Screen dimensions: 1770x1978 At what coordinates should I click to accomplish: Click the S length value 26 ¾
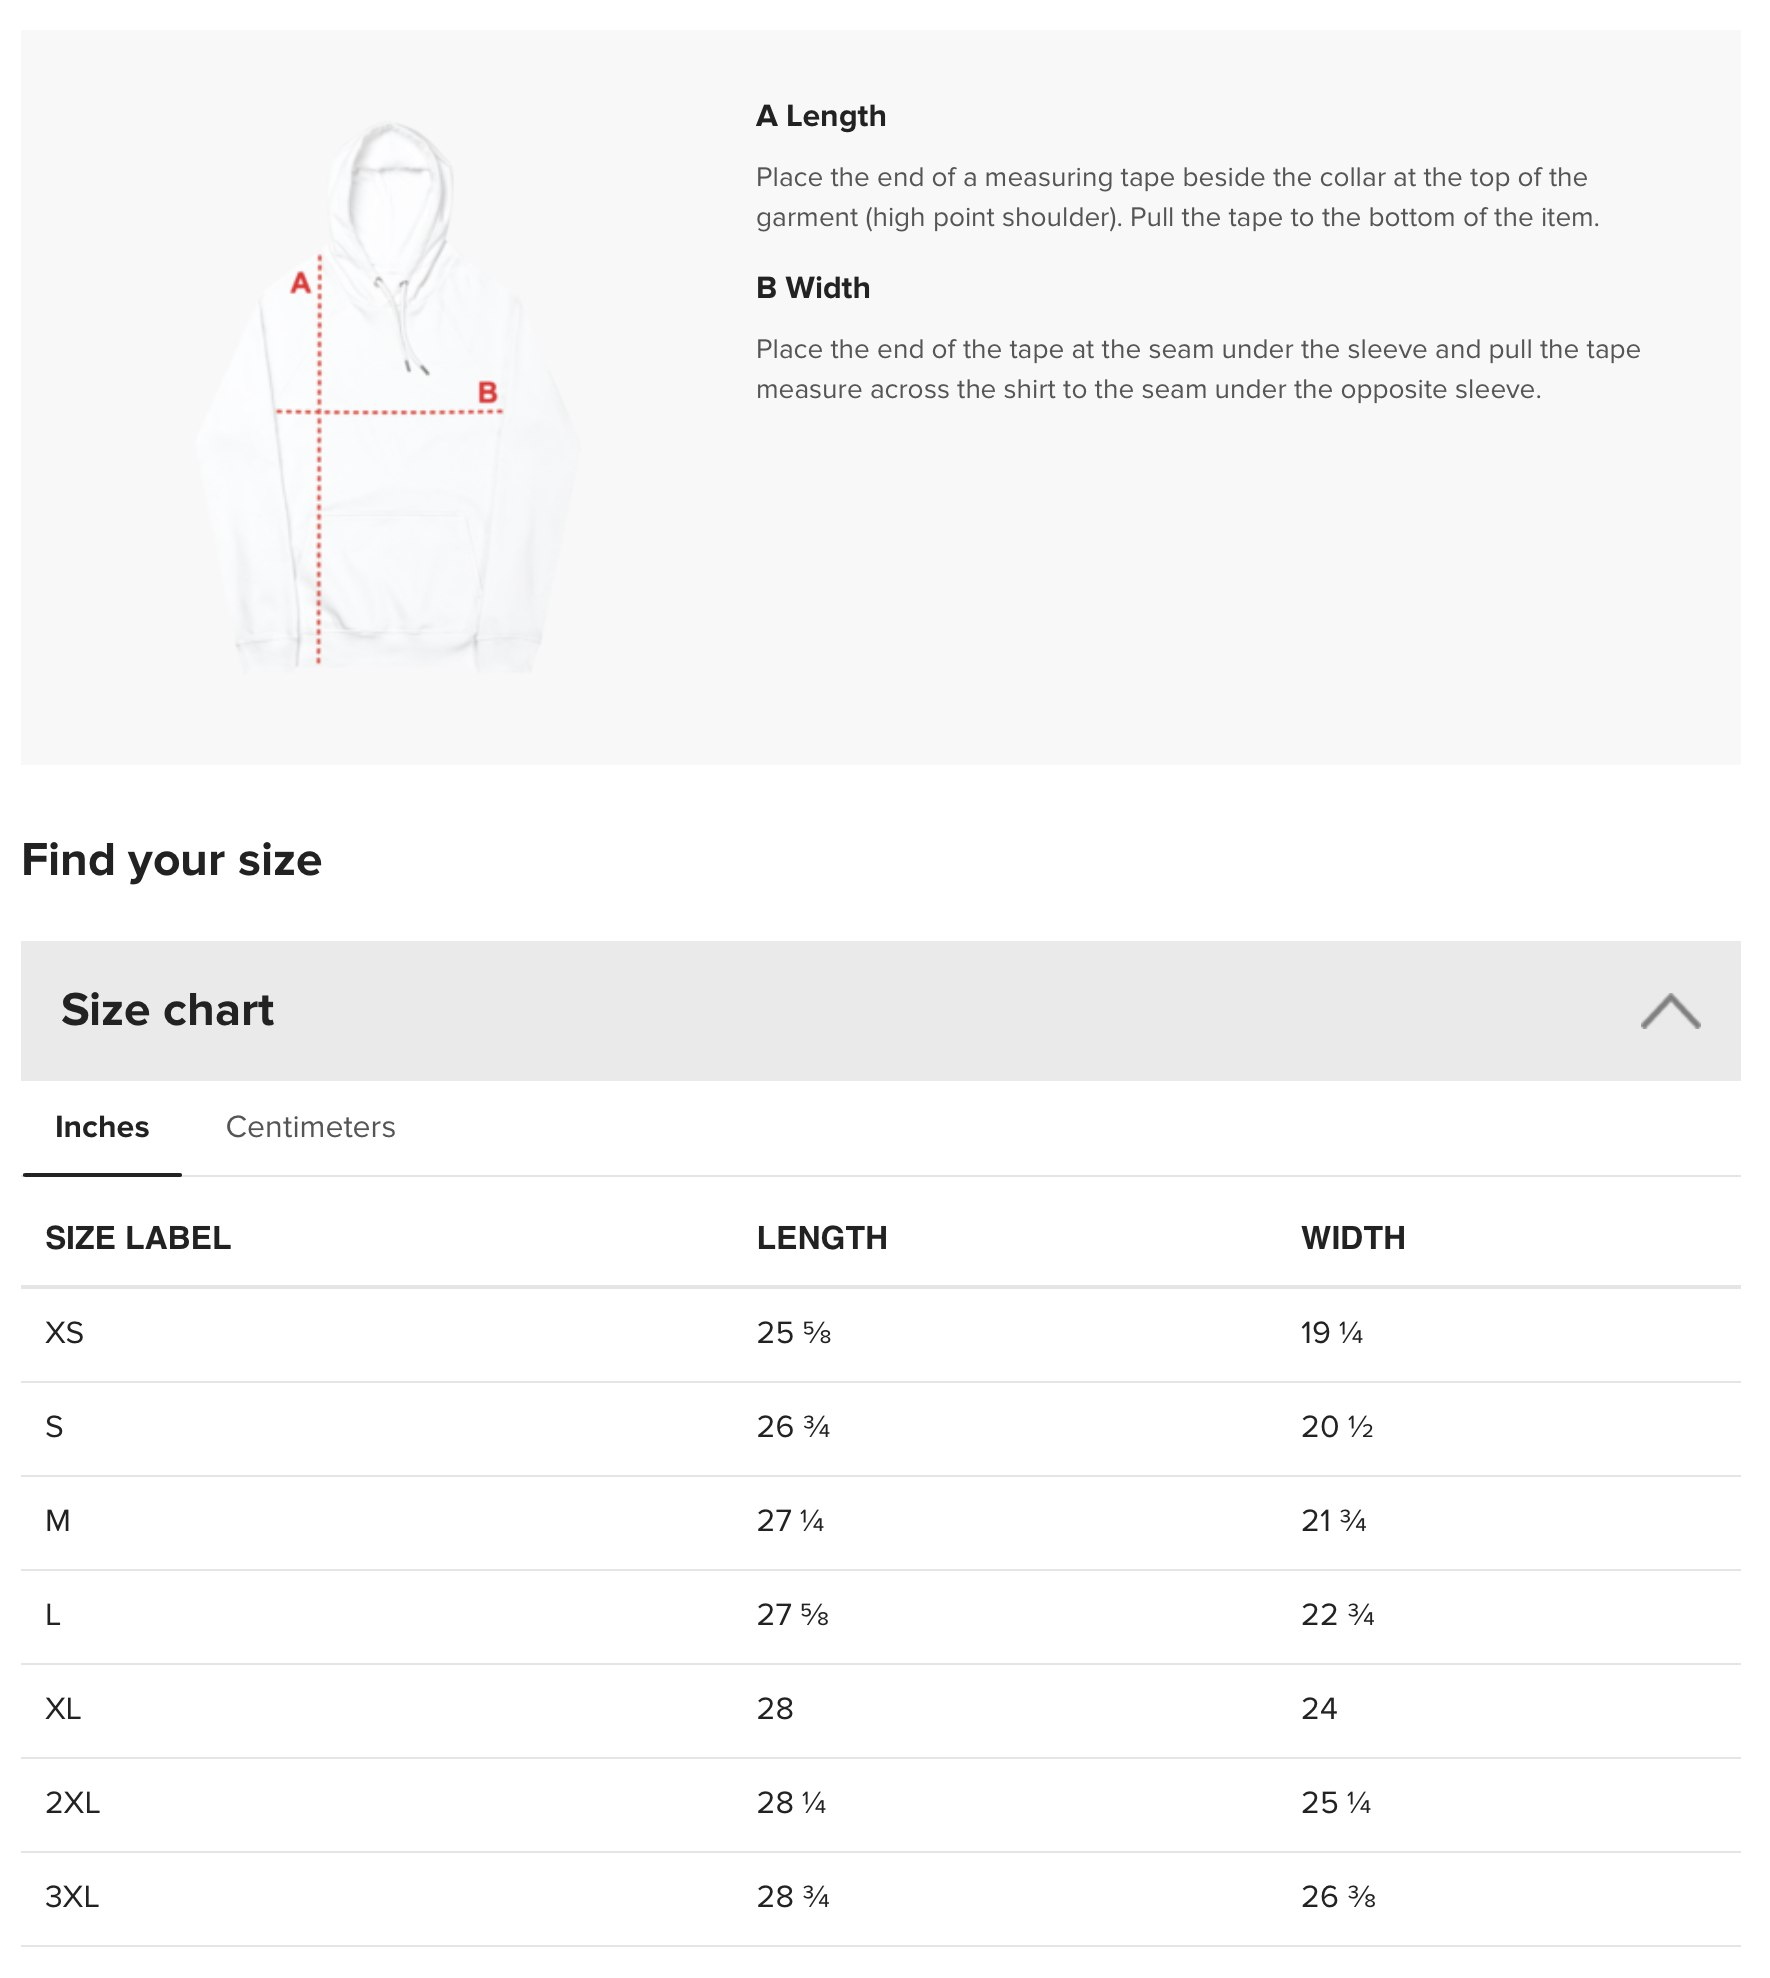[x=793, y=1427]
